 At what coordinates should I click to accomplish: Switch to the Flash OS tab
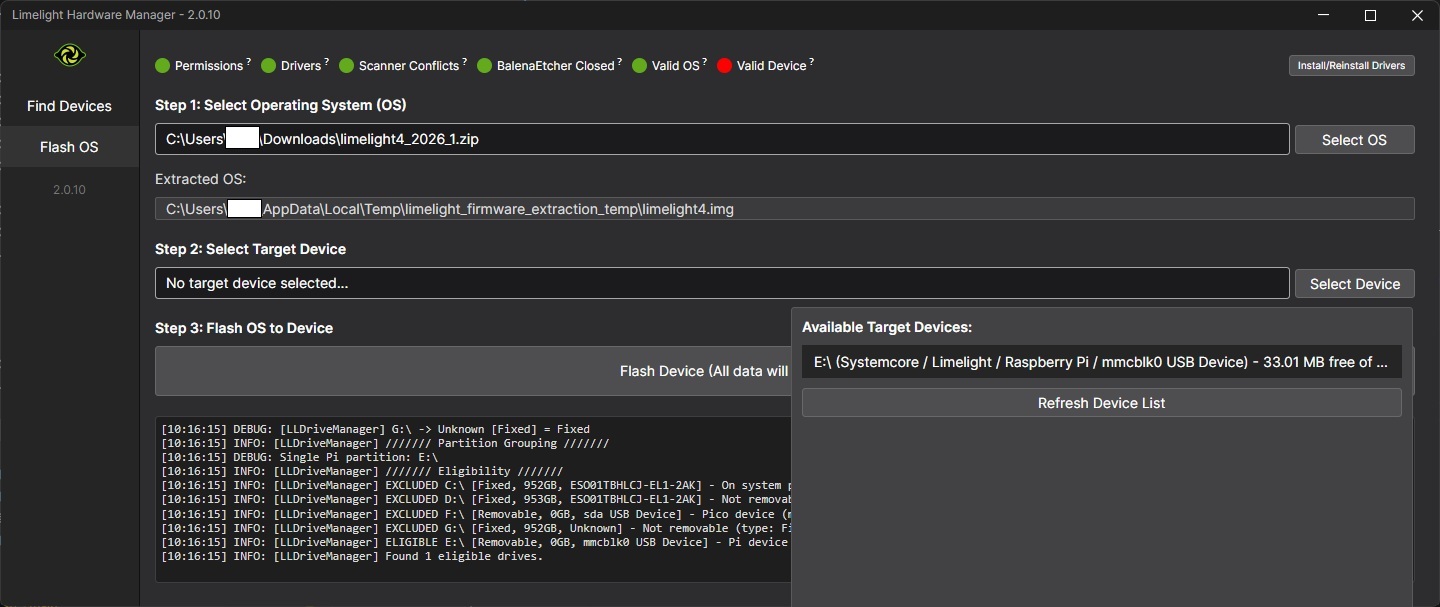point(69,147)
